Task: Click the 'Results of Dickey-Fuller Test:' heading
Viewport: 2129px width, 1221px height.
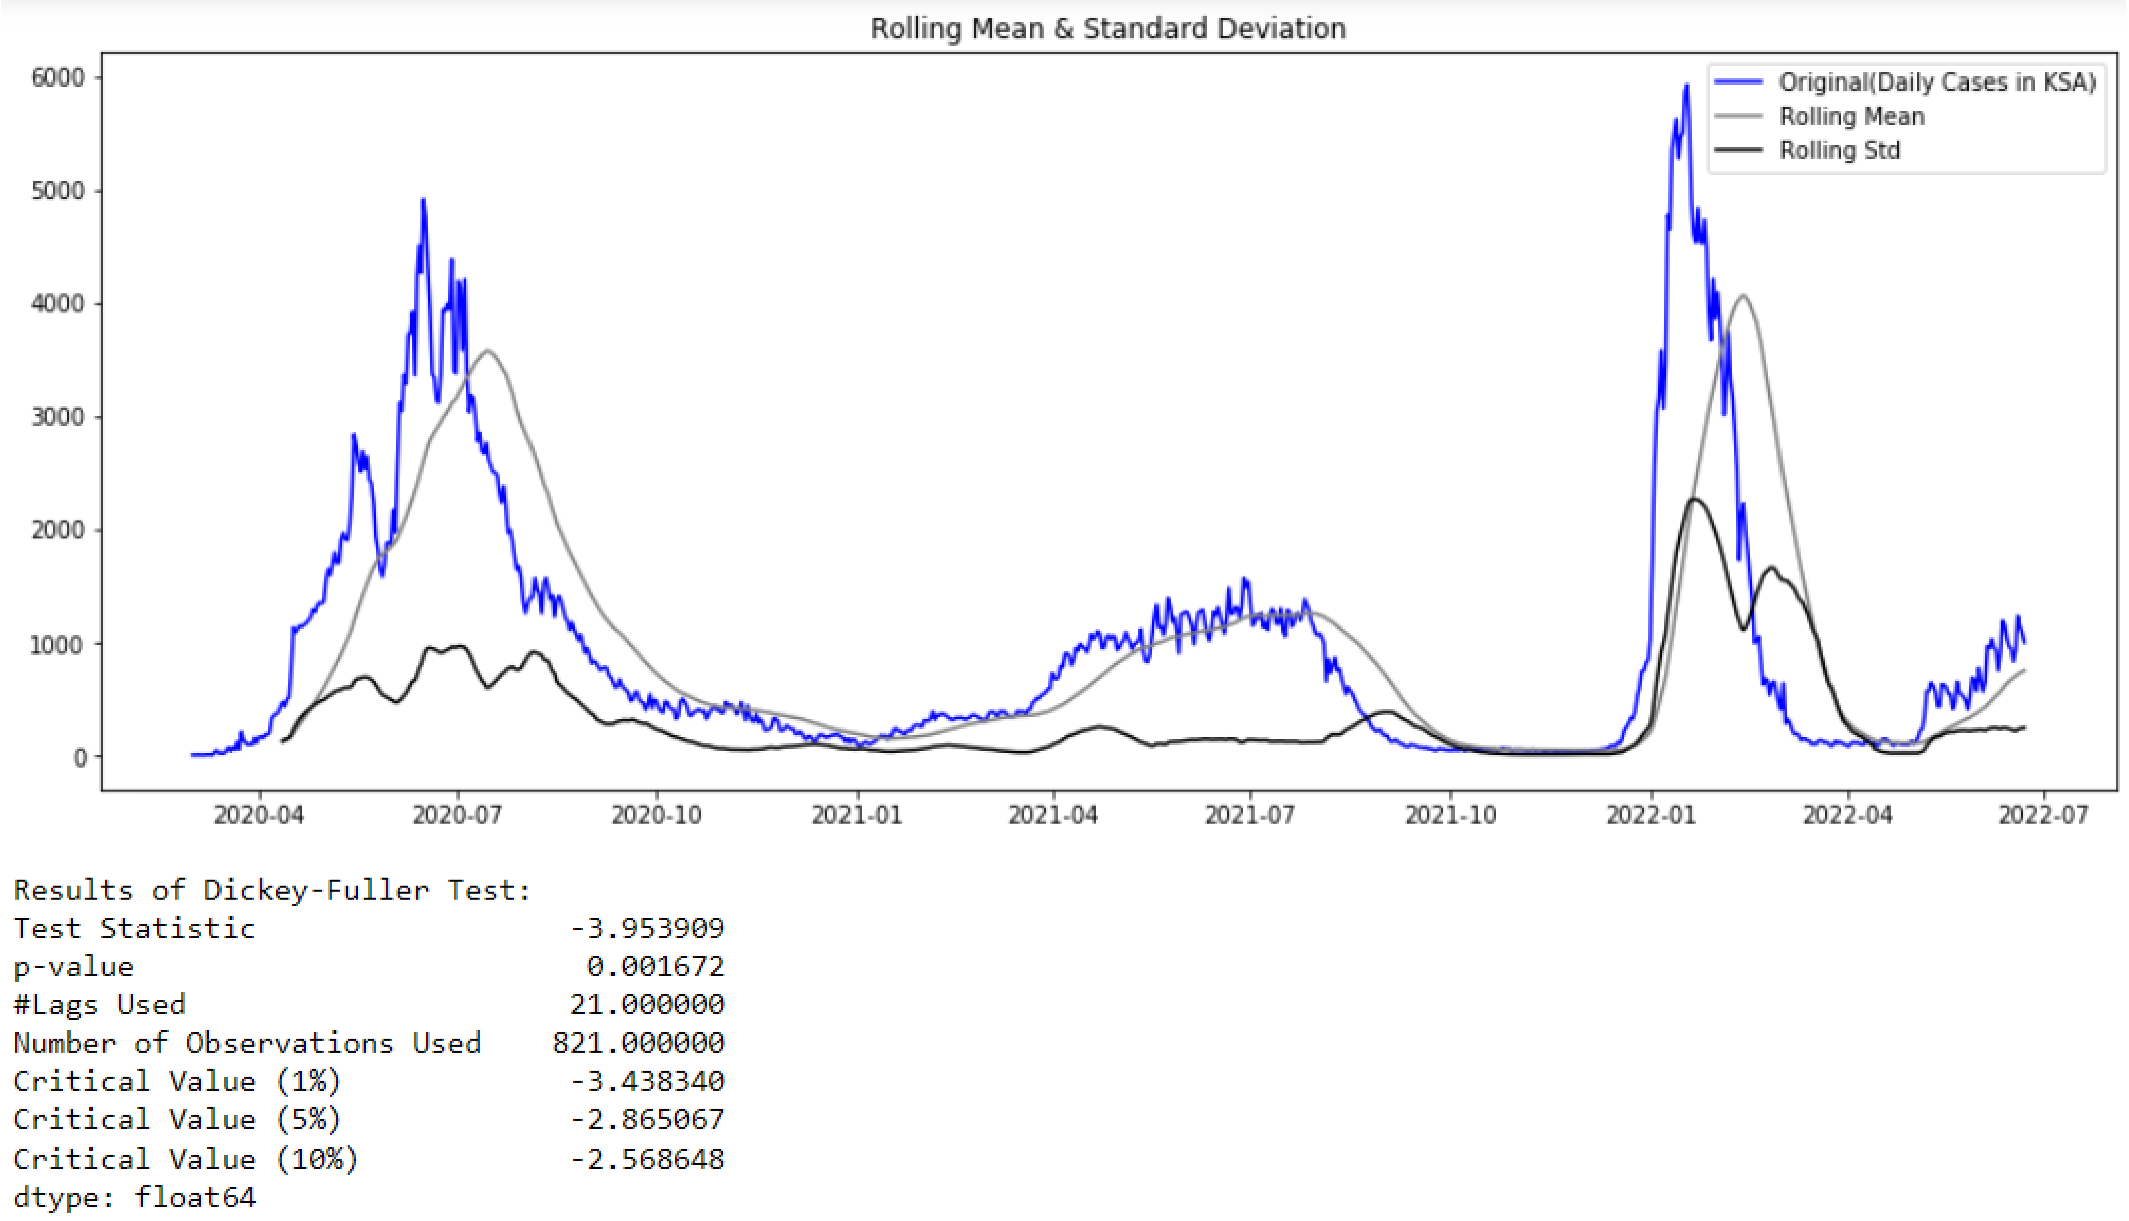Action: tap(271, 890)
